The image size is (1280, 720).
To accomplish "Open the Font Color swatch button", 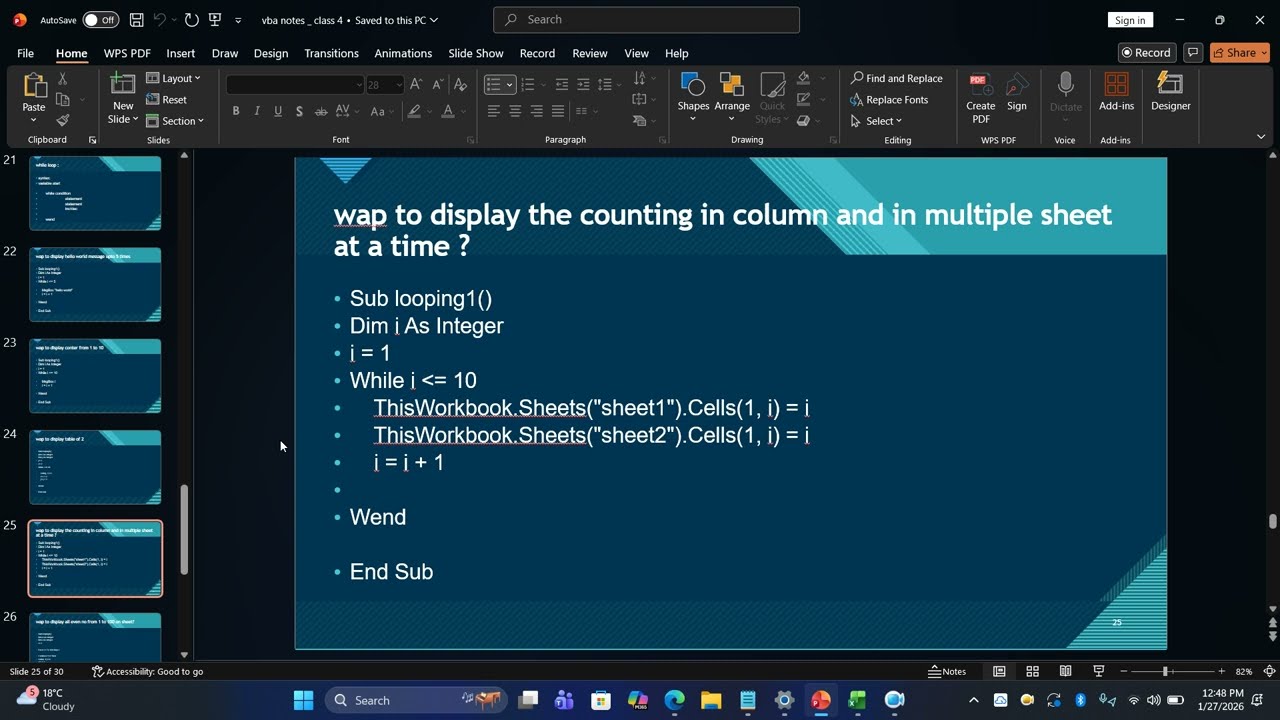I will coord(448,111).
